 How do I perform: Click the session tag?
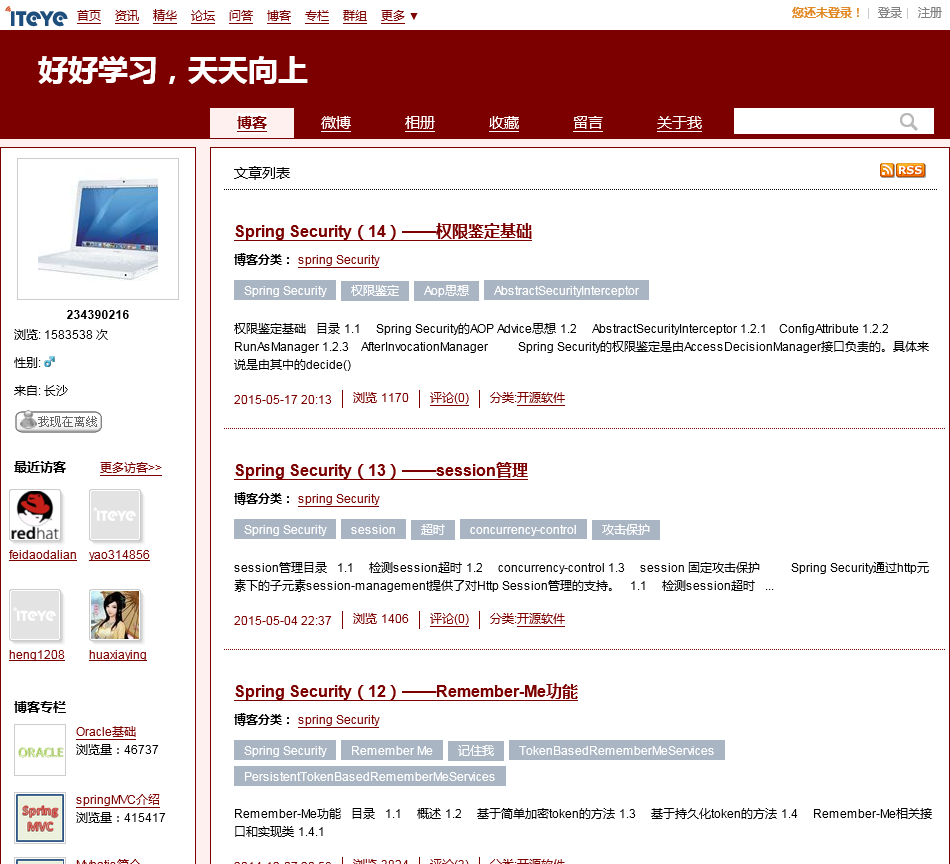(x=373, y=530)
